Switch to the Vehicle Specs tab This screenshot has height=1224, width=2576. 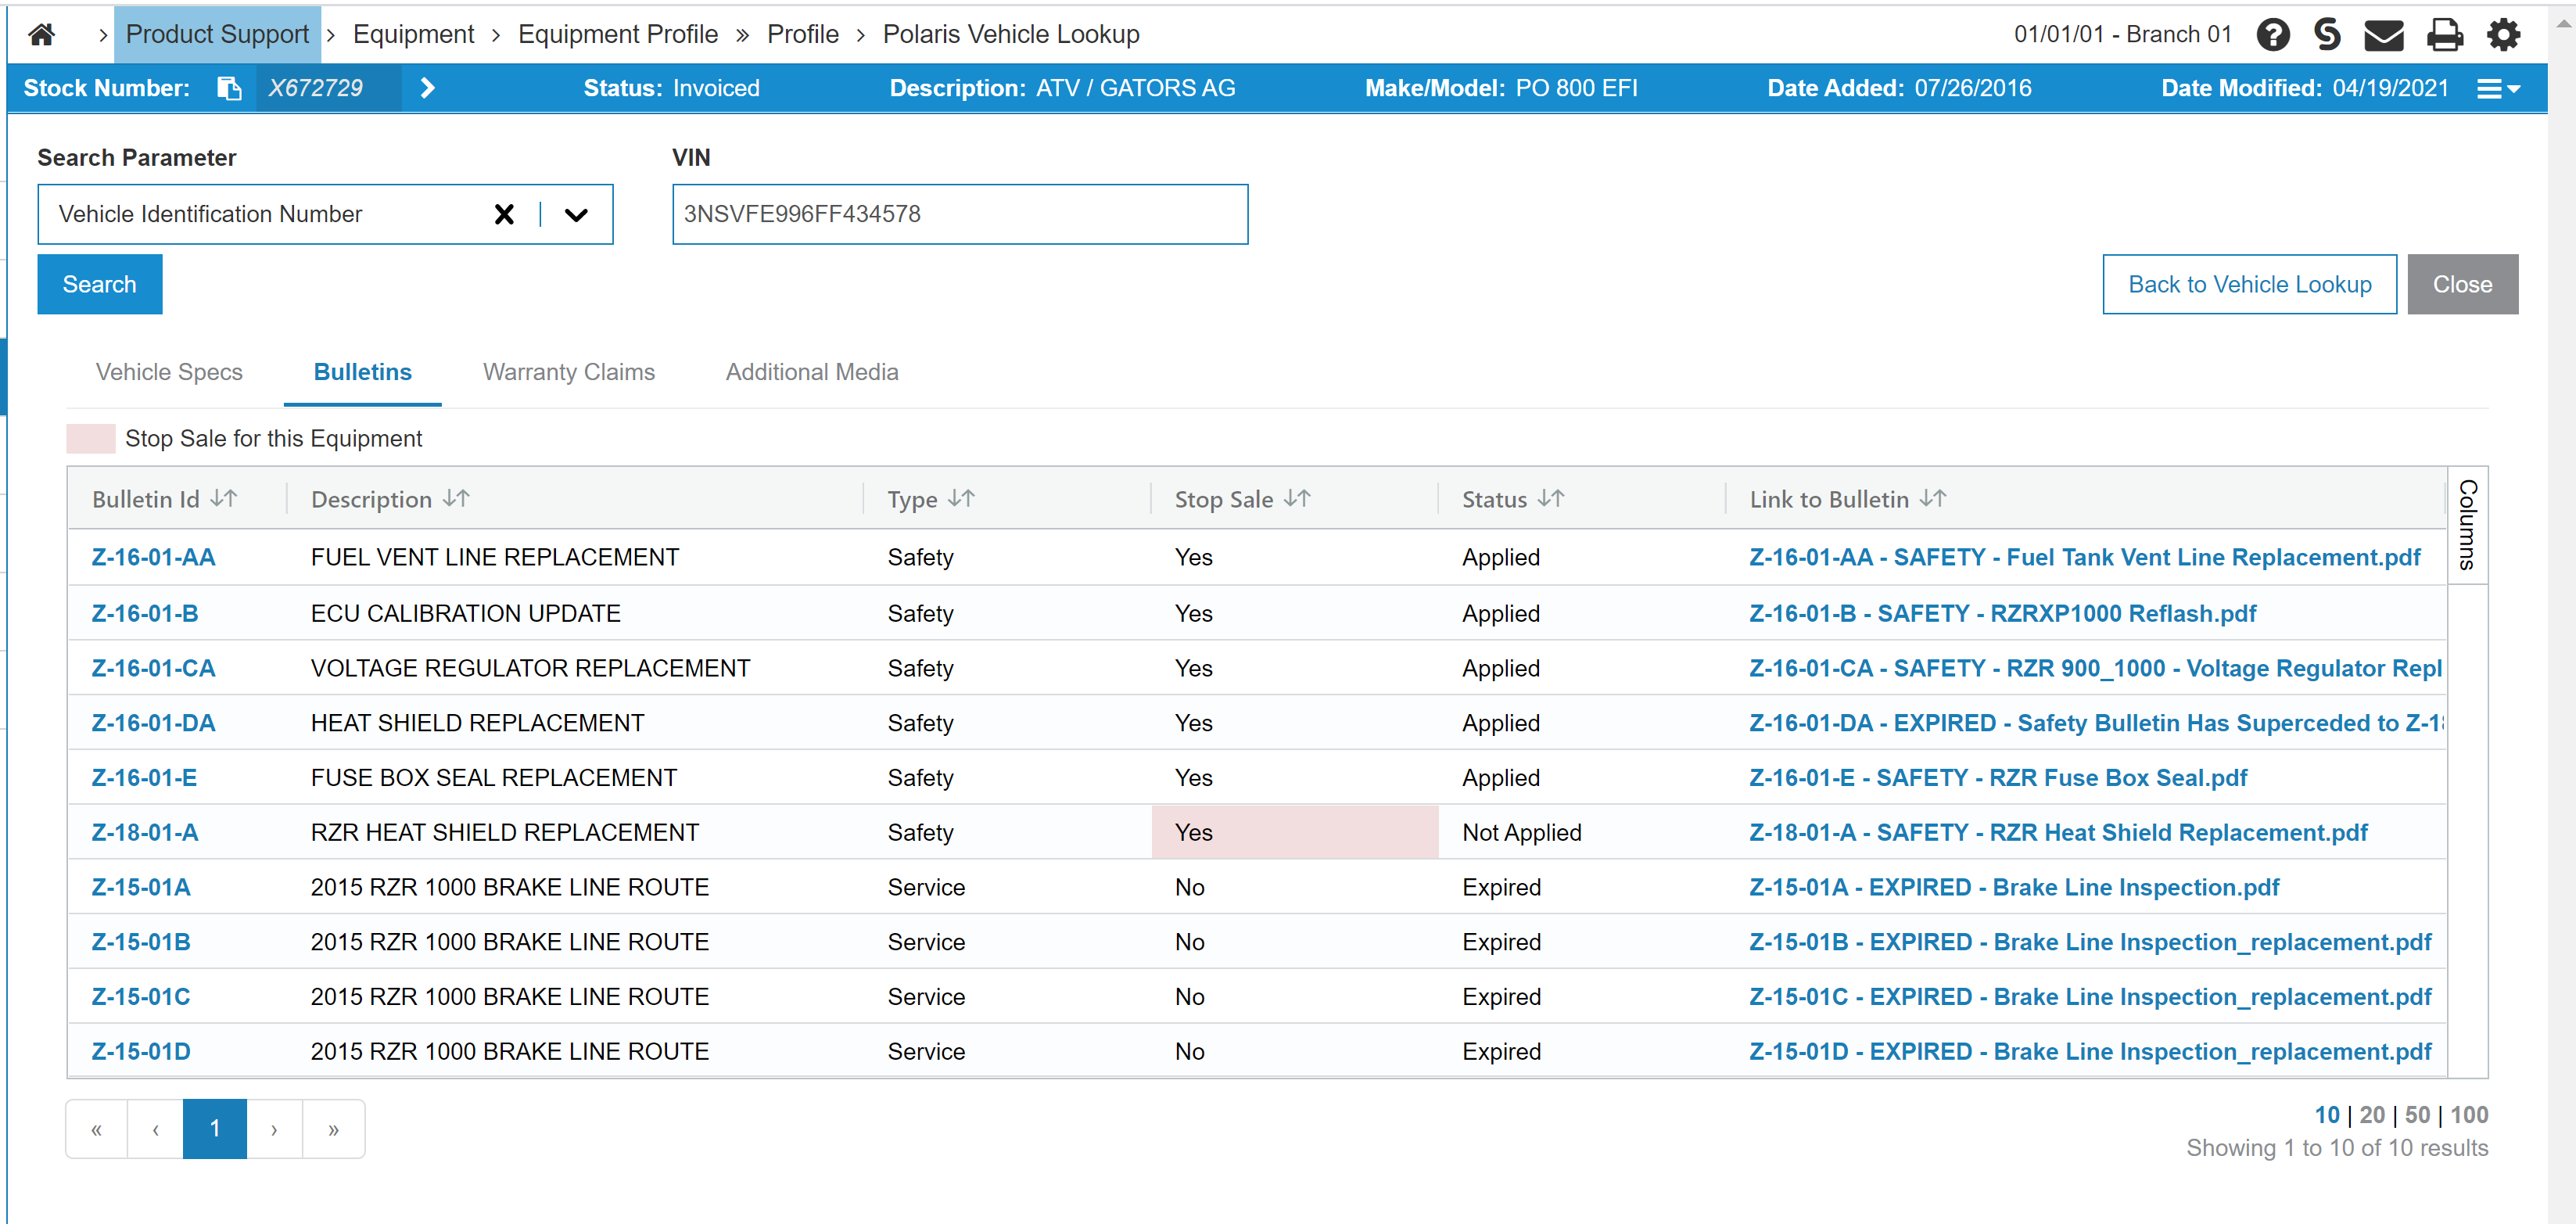click(x=169, y=372)
